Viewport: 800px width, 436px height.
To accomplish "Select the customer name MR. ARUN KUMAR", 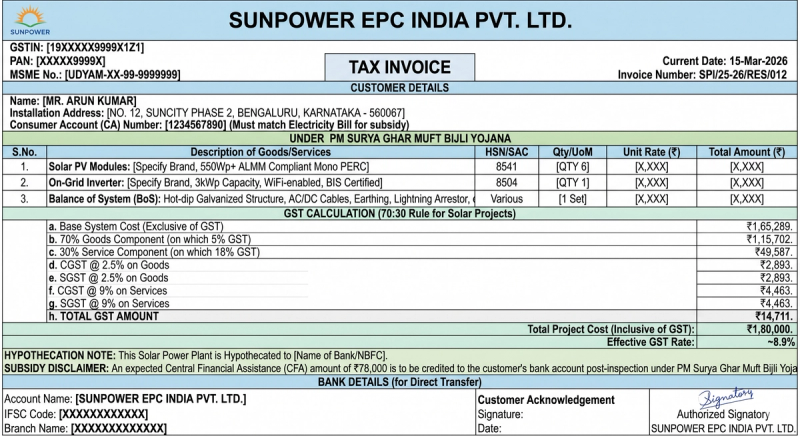I will tap(90, 101).
